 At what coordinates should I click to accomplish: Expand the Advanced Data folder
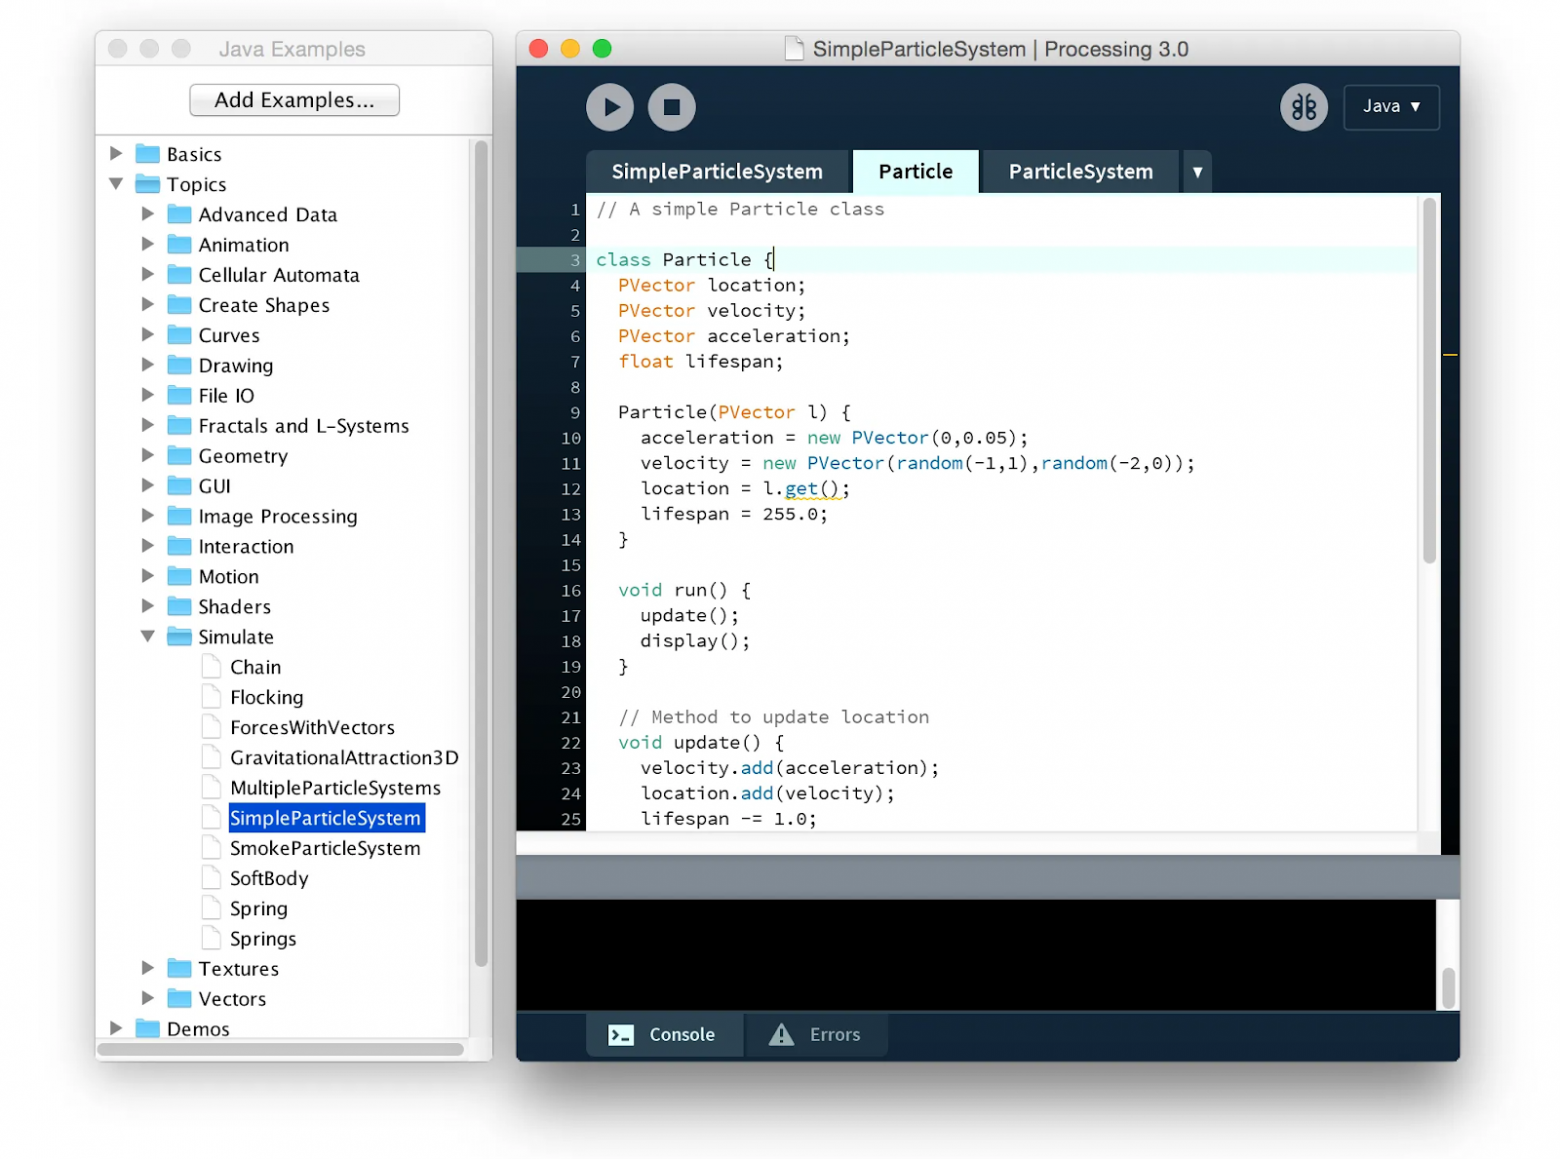pyautogui.click(x=148, y=213)
